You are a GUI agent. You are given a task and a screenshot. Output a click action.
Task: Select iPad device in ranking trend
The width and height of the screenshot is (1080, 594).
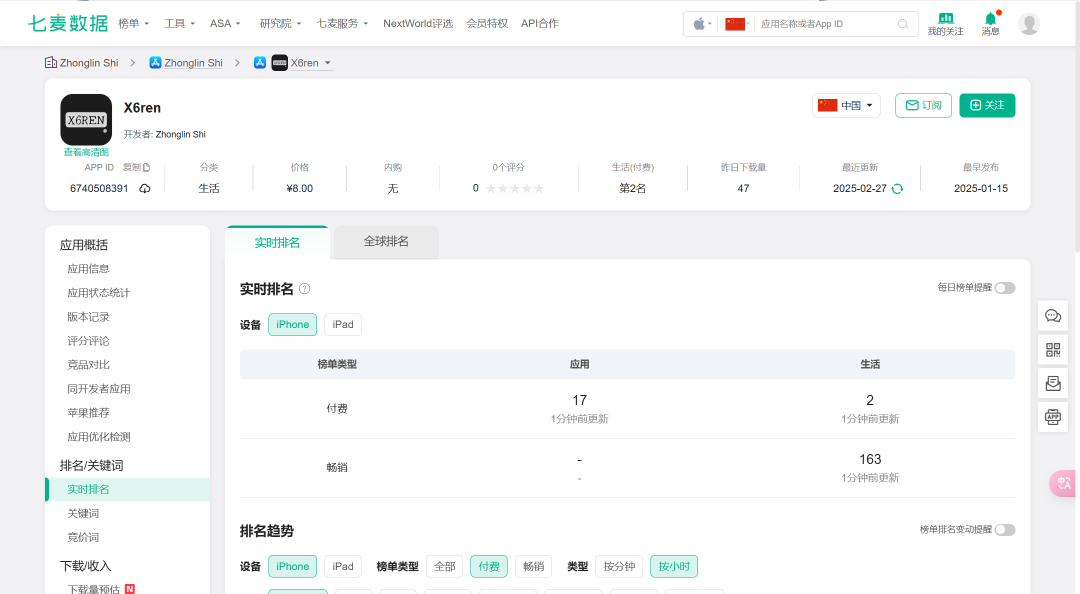343,566
